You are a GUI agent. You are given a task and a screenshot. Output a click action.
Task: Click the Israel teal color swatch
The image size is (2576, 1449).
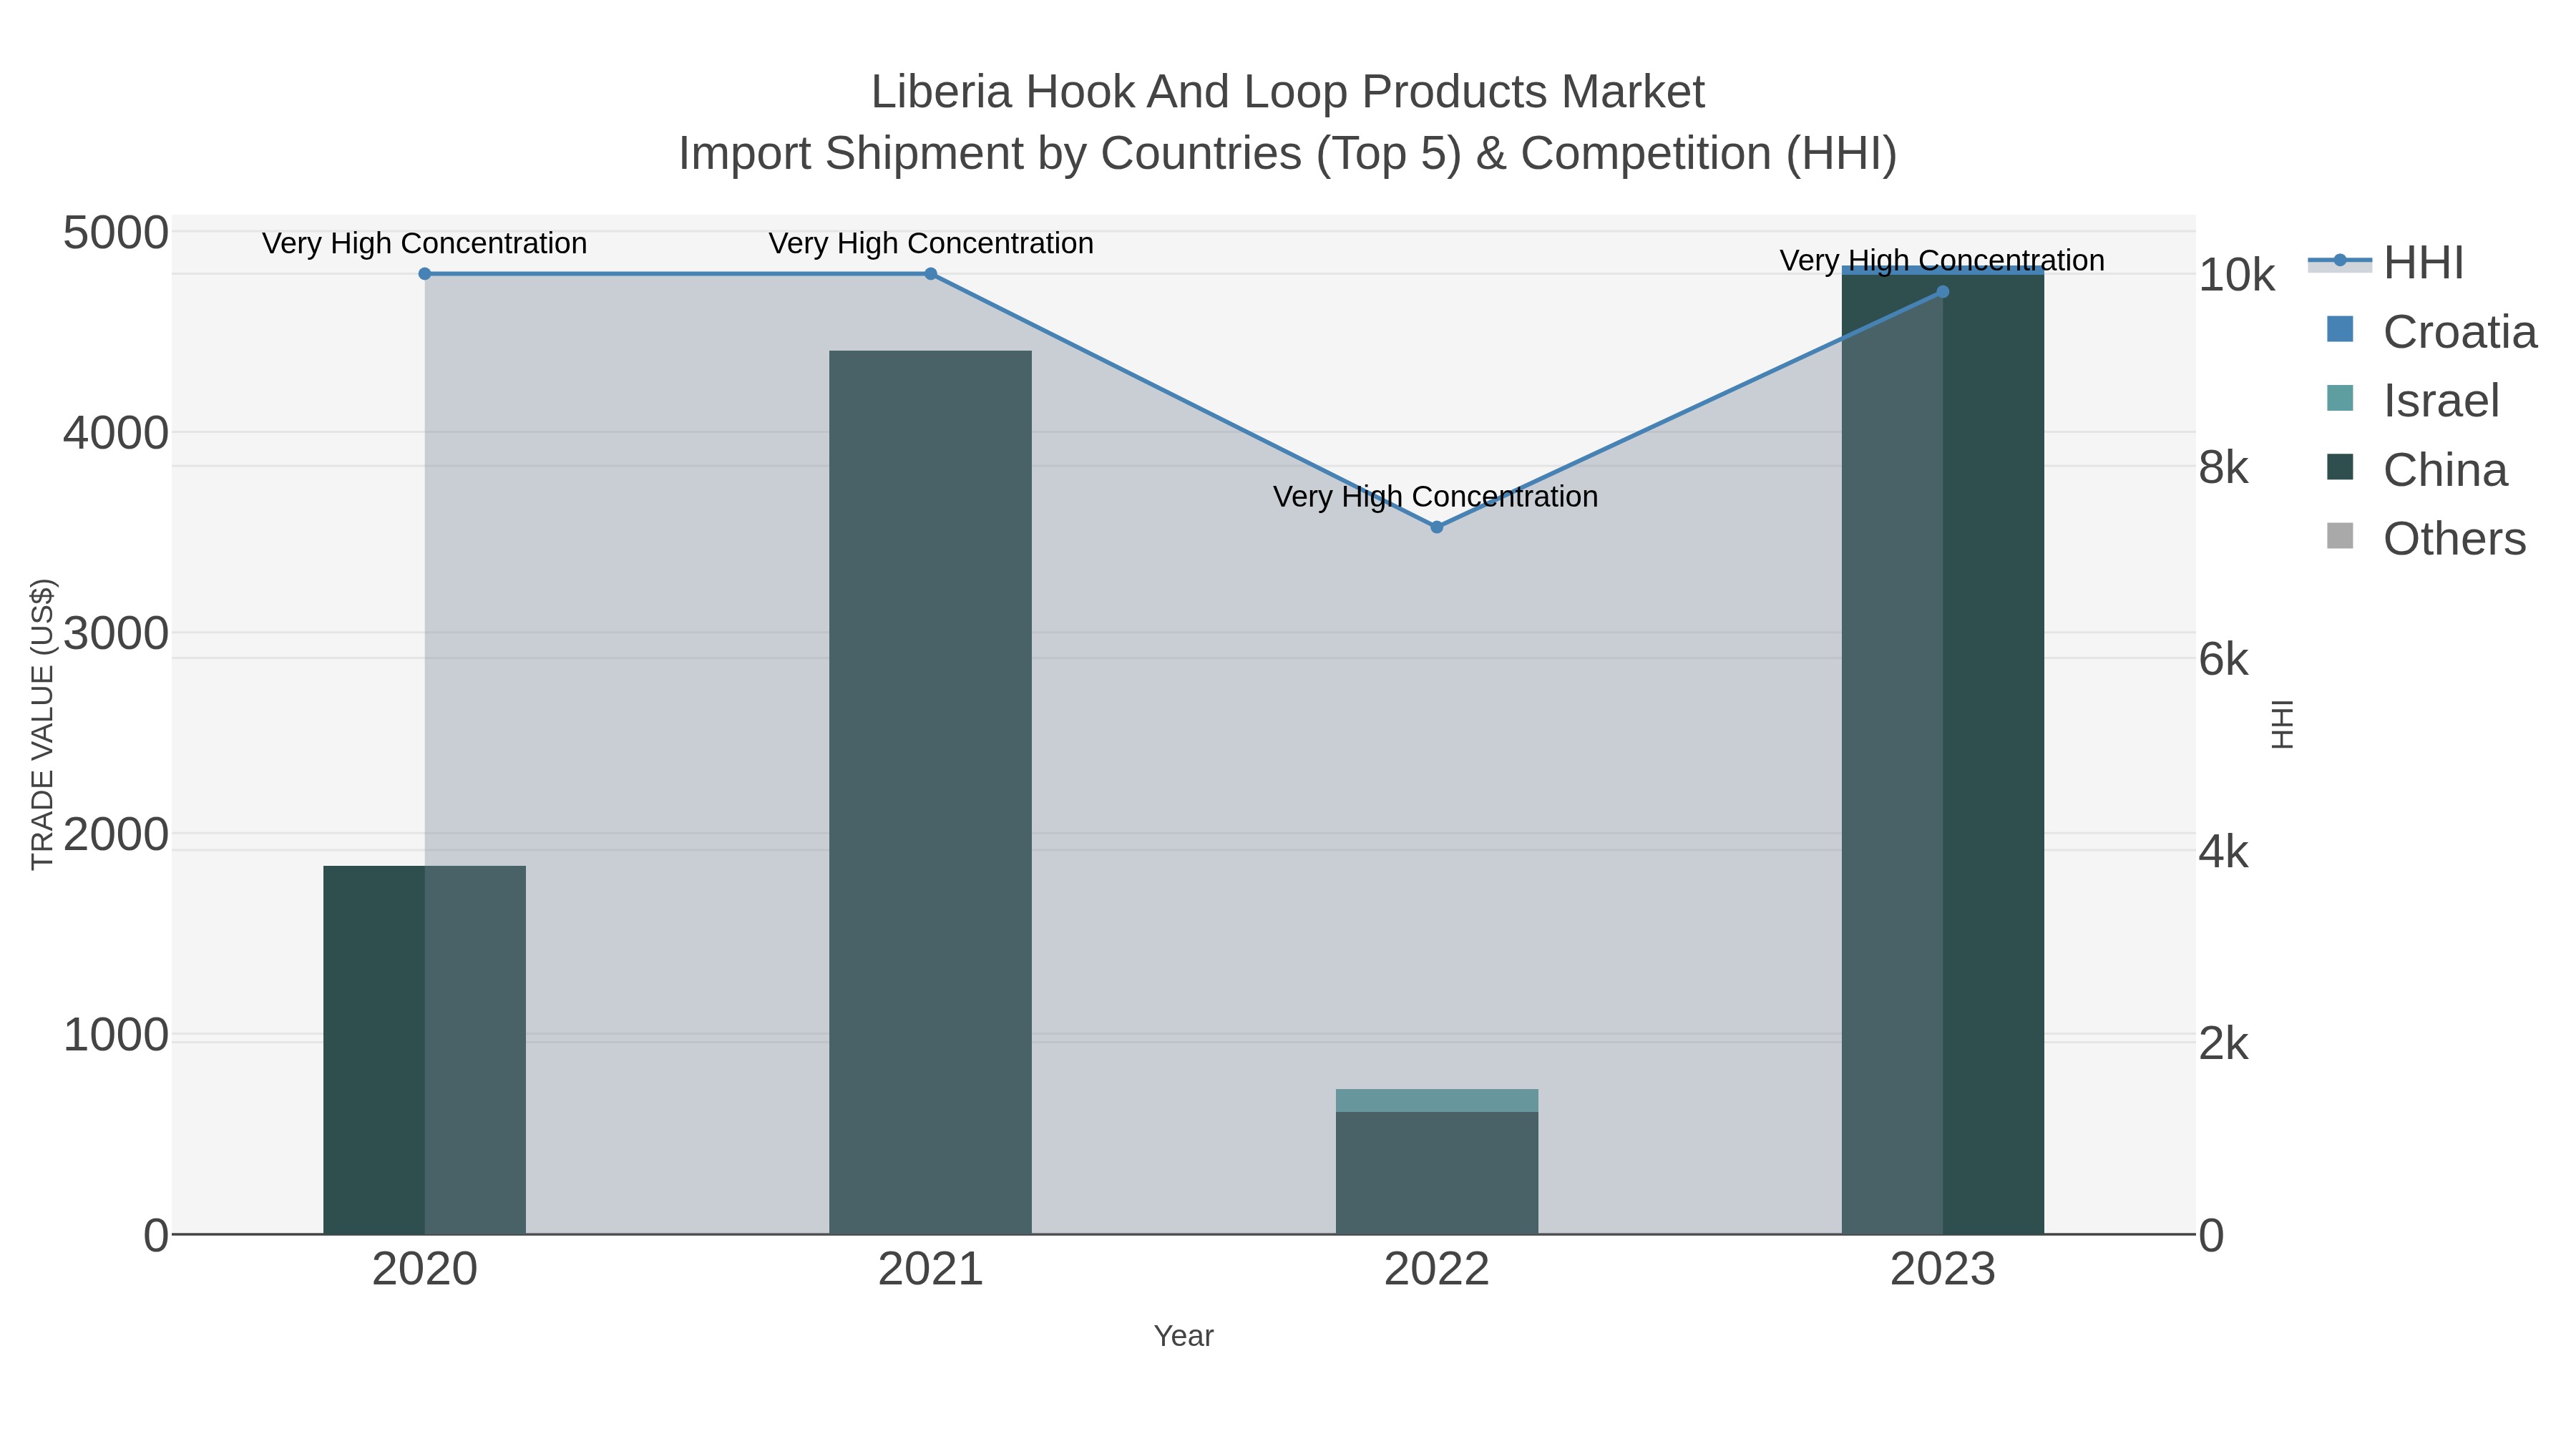click(x=2340, y=398)
